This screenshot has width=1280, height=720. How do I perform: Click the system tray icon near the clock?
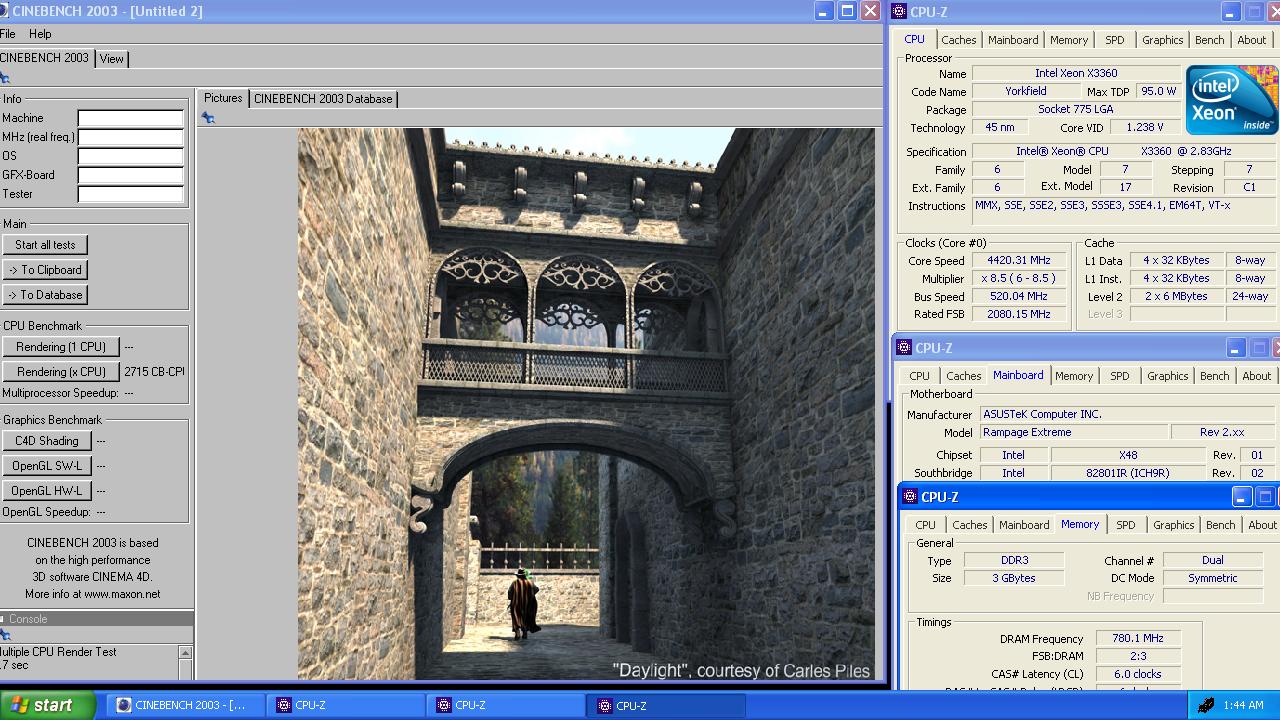pos(1206,705)
